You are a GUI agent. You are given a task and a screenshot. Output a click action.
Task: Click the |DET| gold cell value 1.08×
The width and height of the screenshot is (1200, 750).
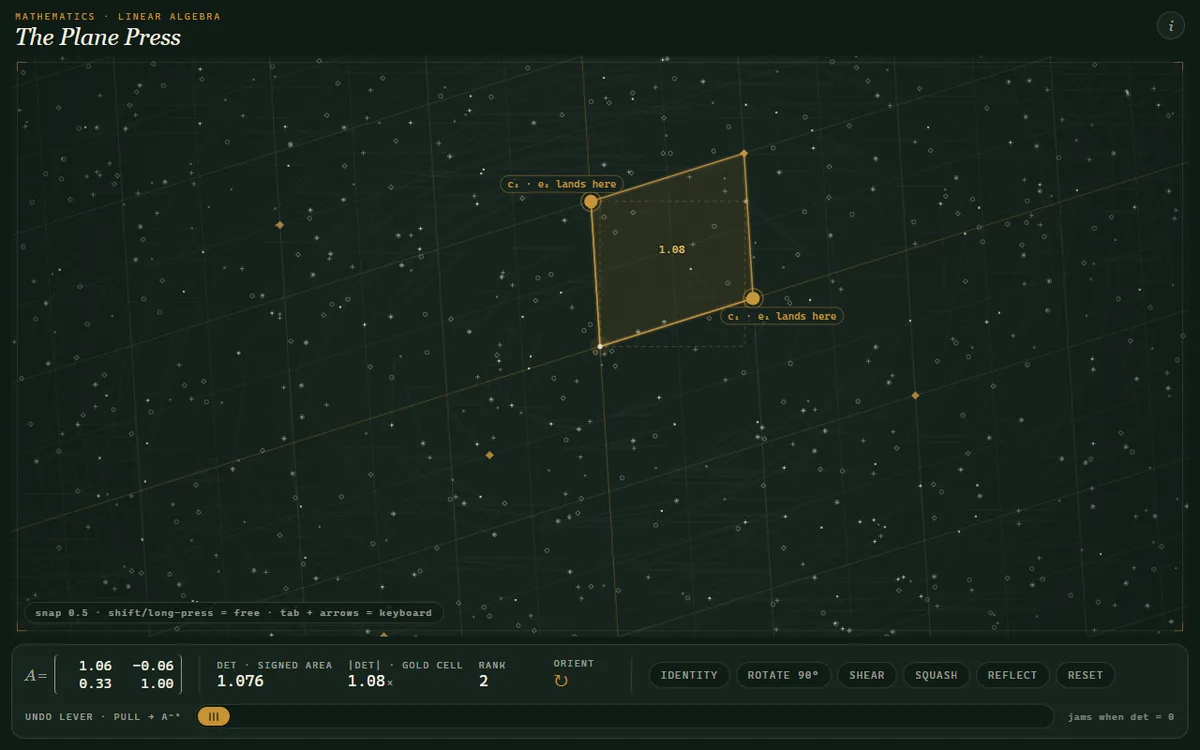tap(371, 681)
